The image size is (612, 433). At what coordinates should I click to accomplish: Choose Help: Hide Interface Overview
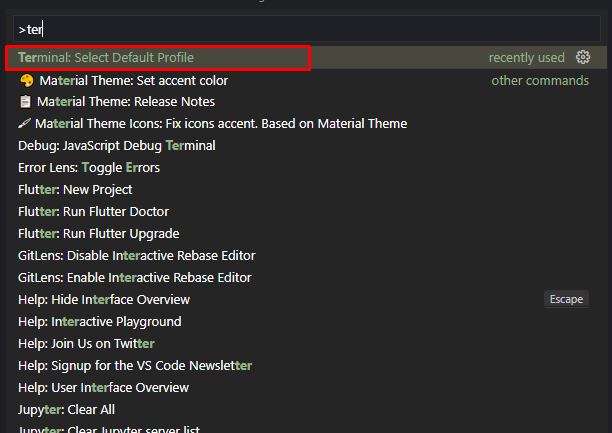pos(306,299)
